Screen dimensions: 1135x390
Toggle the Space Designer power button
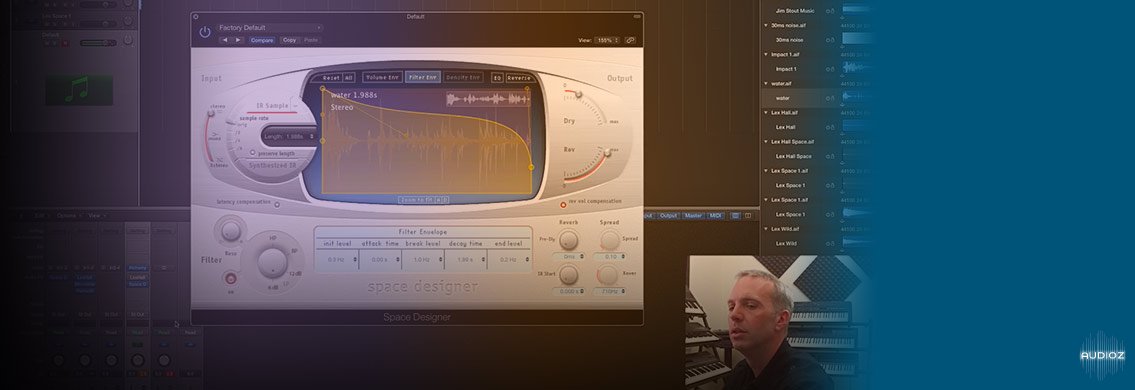[x=205, y=32]
